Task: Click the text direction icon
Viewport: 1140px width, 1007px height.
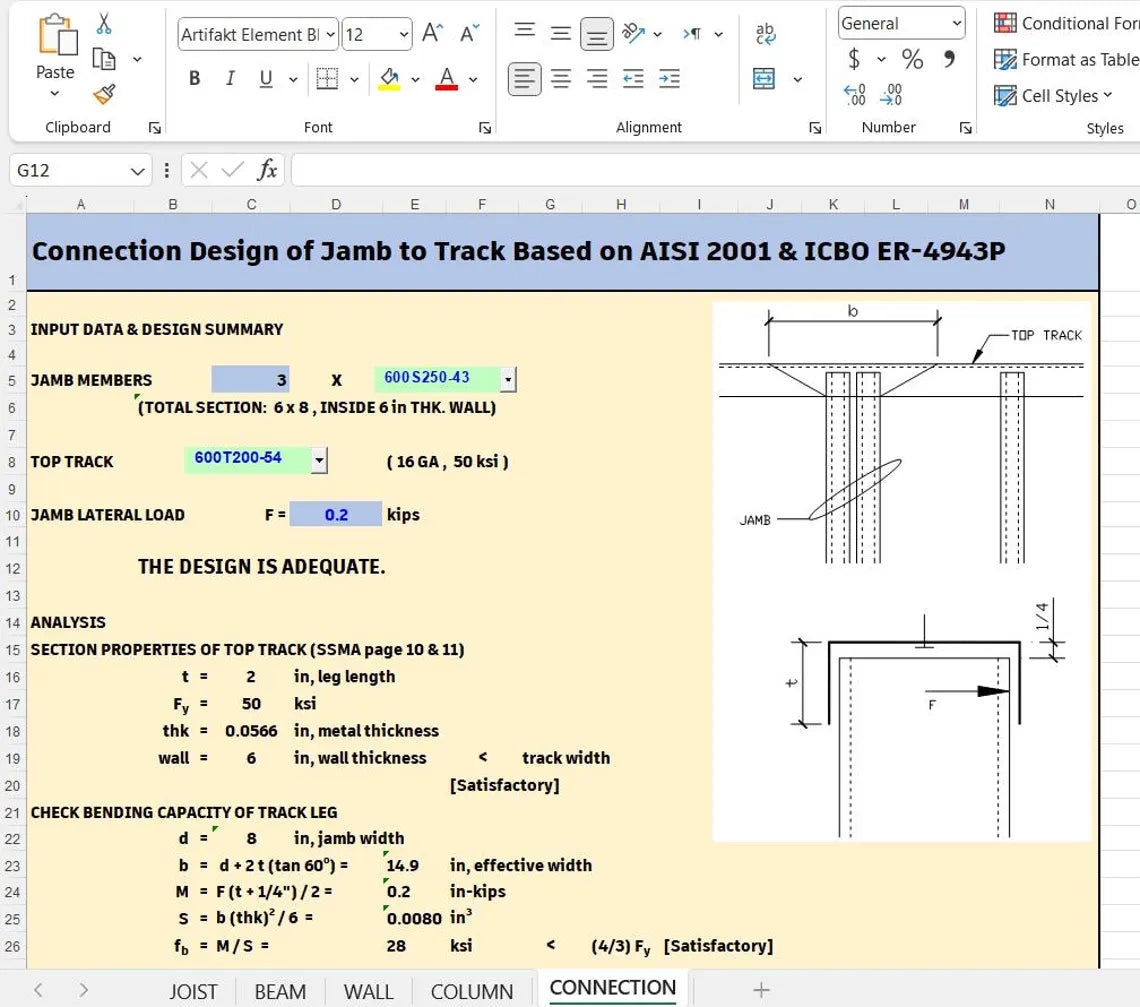Action: point(692,33)
